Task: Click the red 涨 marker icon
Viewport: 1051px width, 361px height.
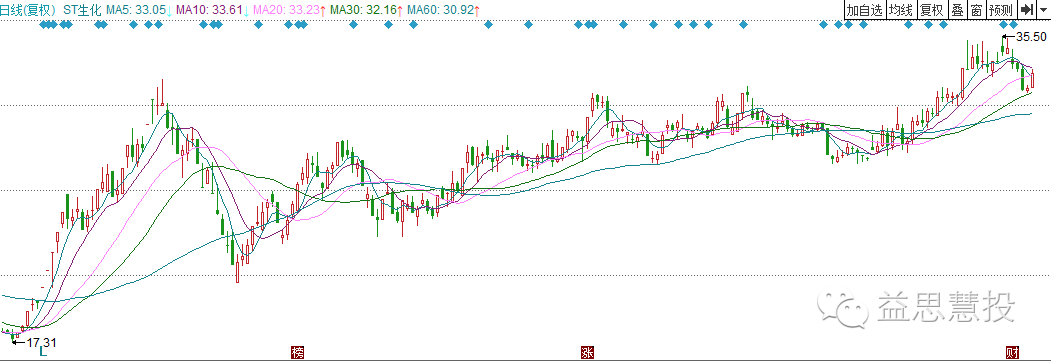Action: tap(588, 353)
